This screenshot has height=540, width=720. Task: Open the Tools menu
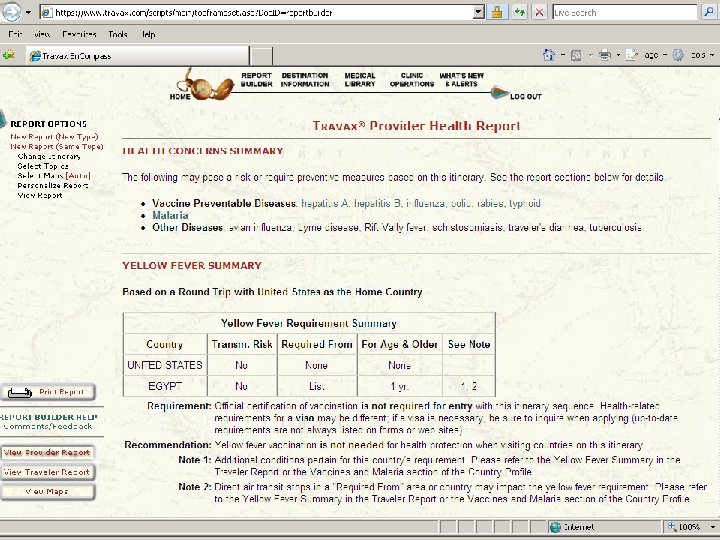118,34
